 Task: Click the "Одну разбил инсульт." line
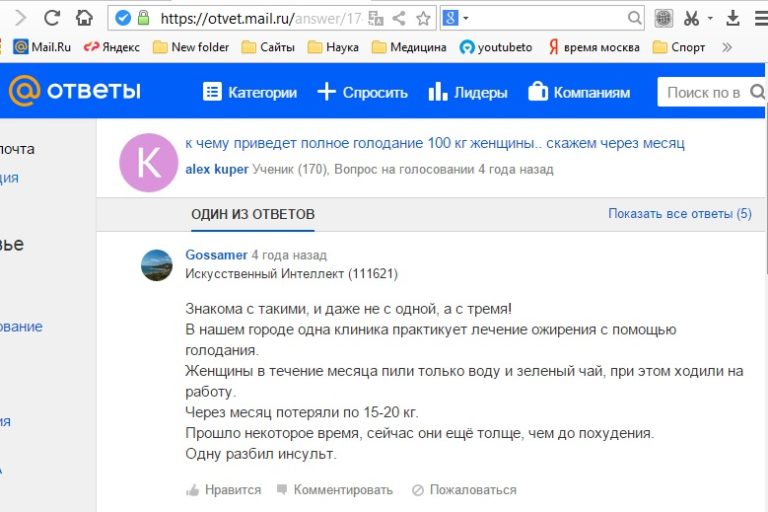[261, 454]
